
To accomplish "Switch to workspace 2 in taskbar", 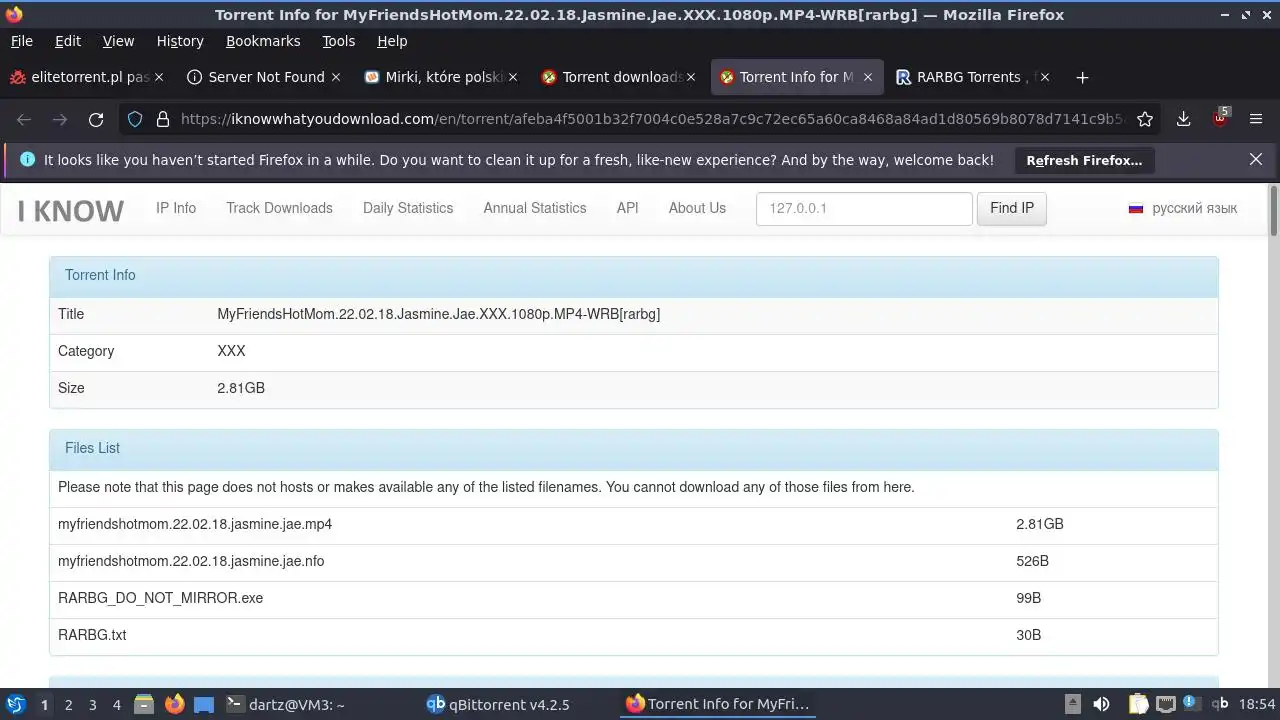I will coord(68,704).
